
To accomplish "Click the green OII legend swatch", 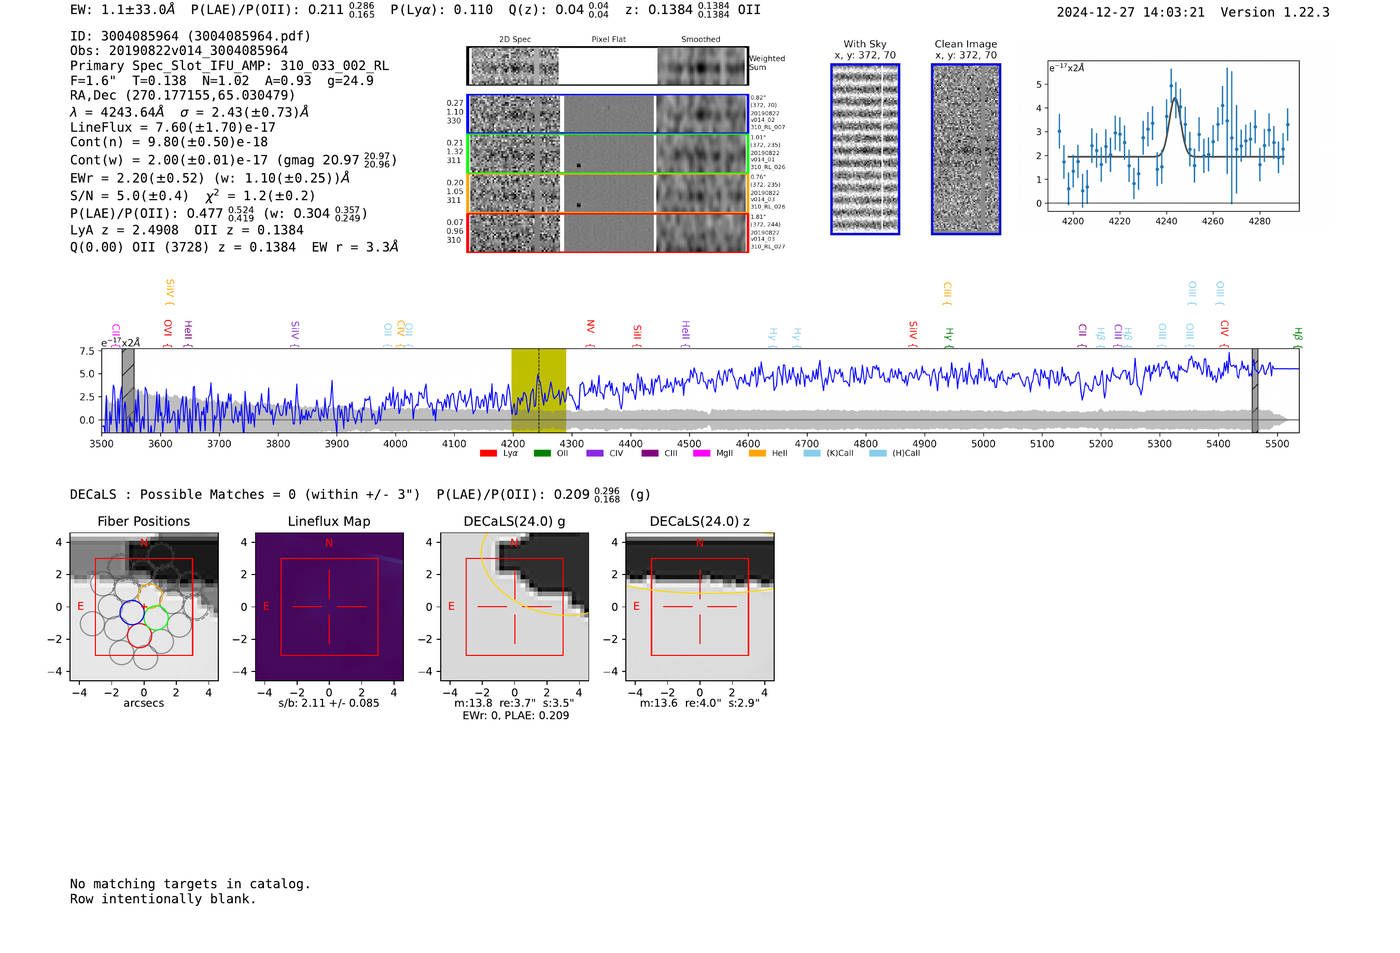I will click(542, 454).
